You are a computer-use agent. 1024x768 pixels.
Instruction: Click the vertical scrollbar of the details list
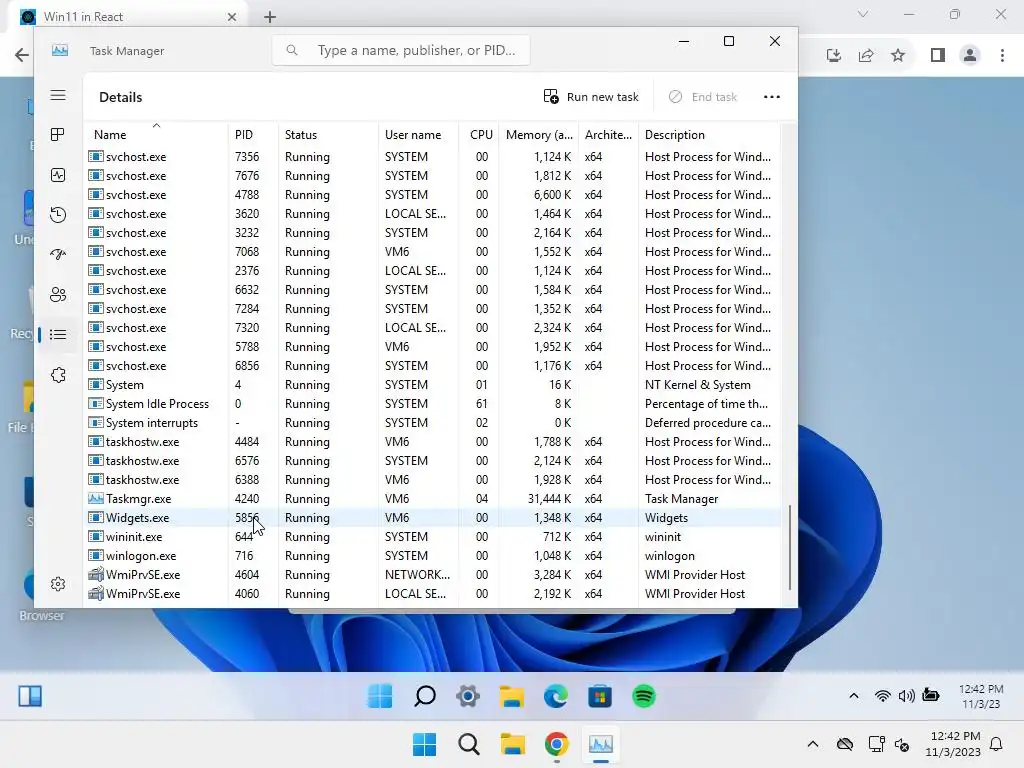coord(790,547)
